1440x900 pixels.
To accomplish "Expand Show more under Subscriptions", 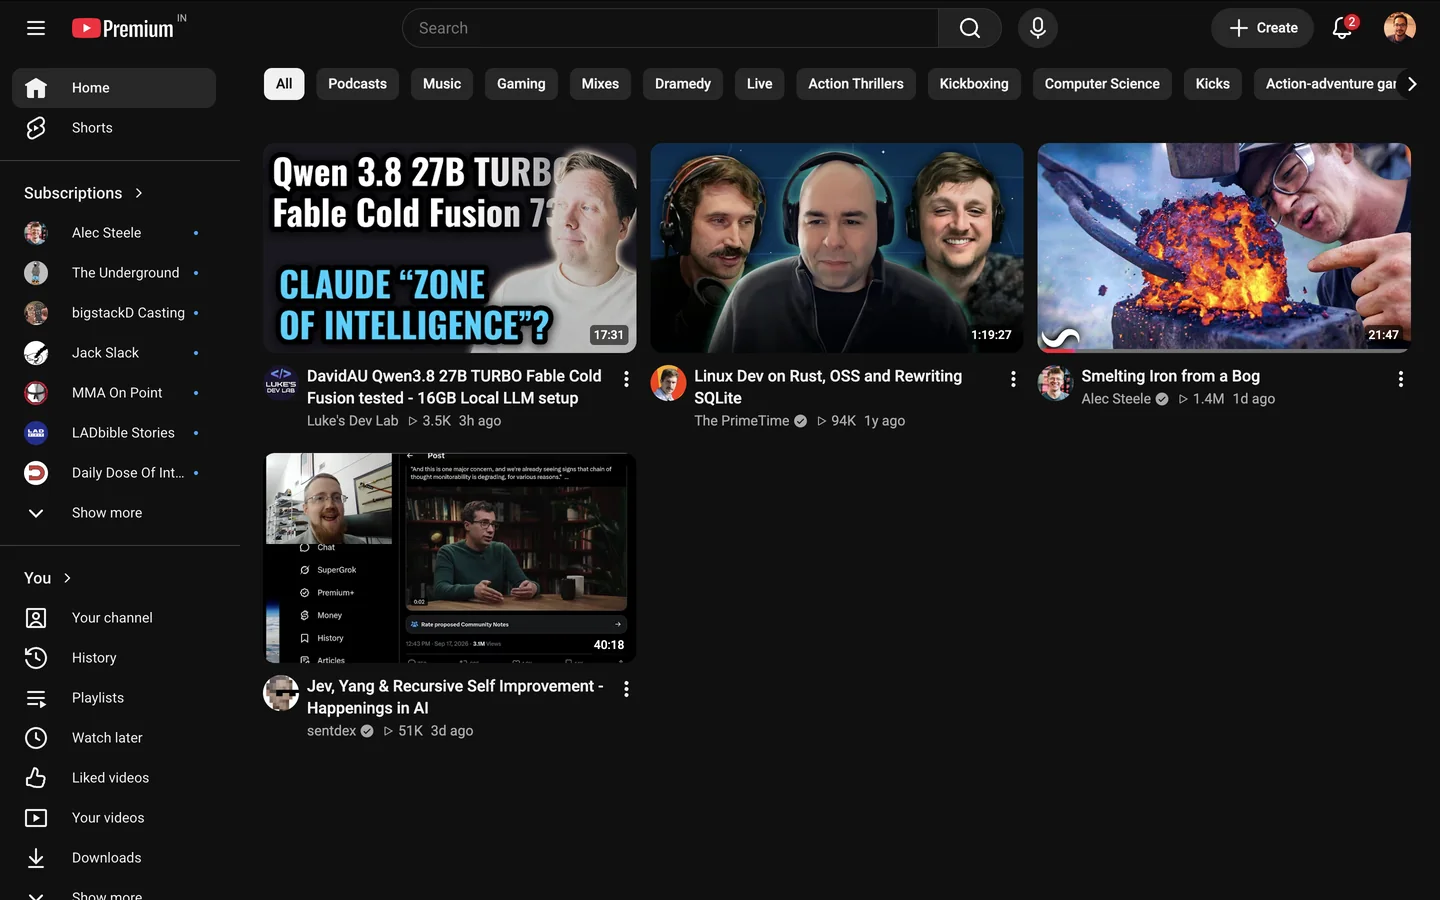I will pyautogui.click(x=114, y=513).
